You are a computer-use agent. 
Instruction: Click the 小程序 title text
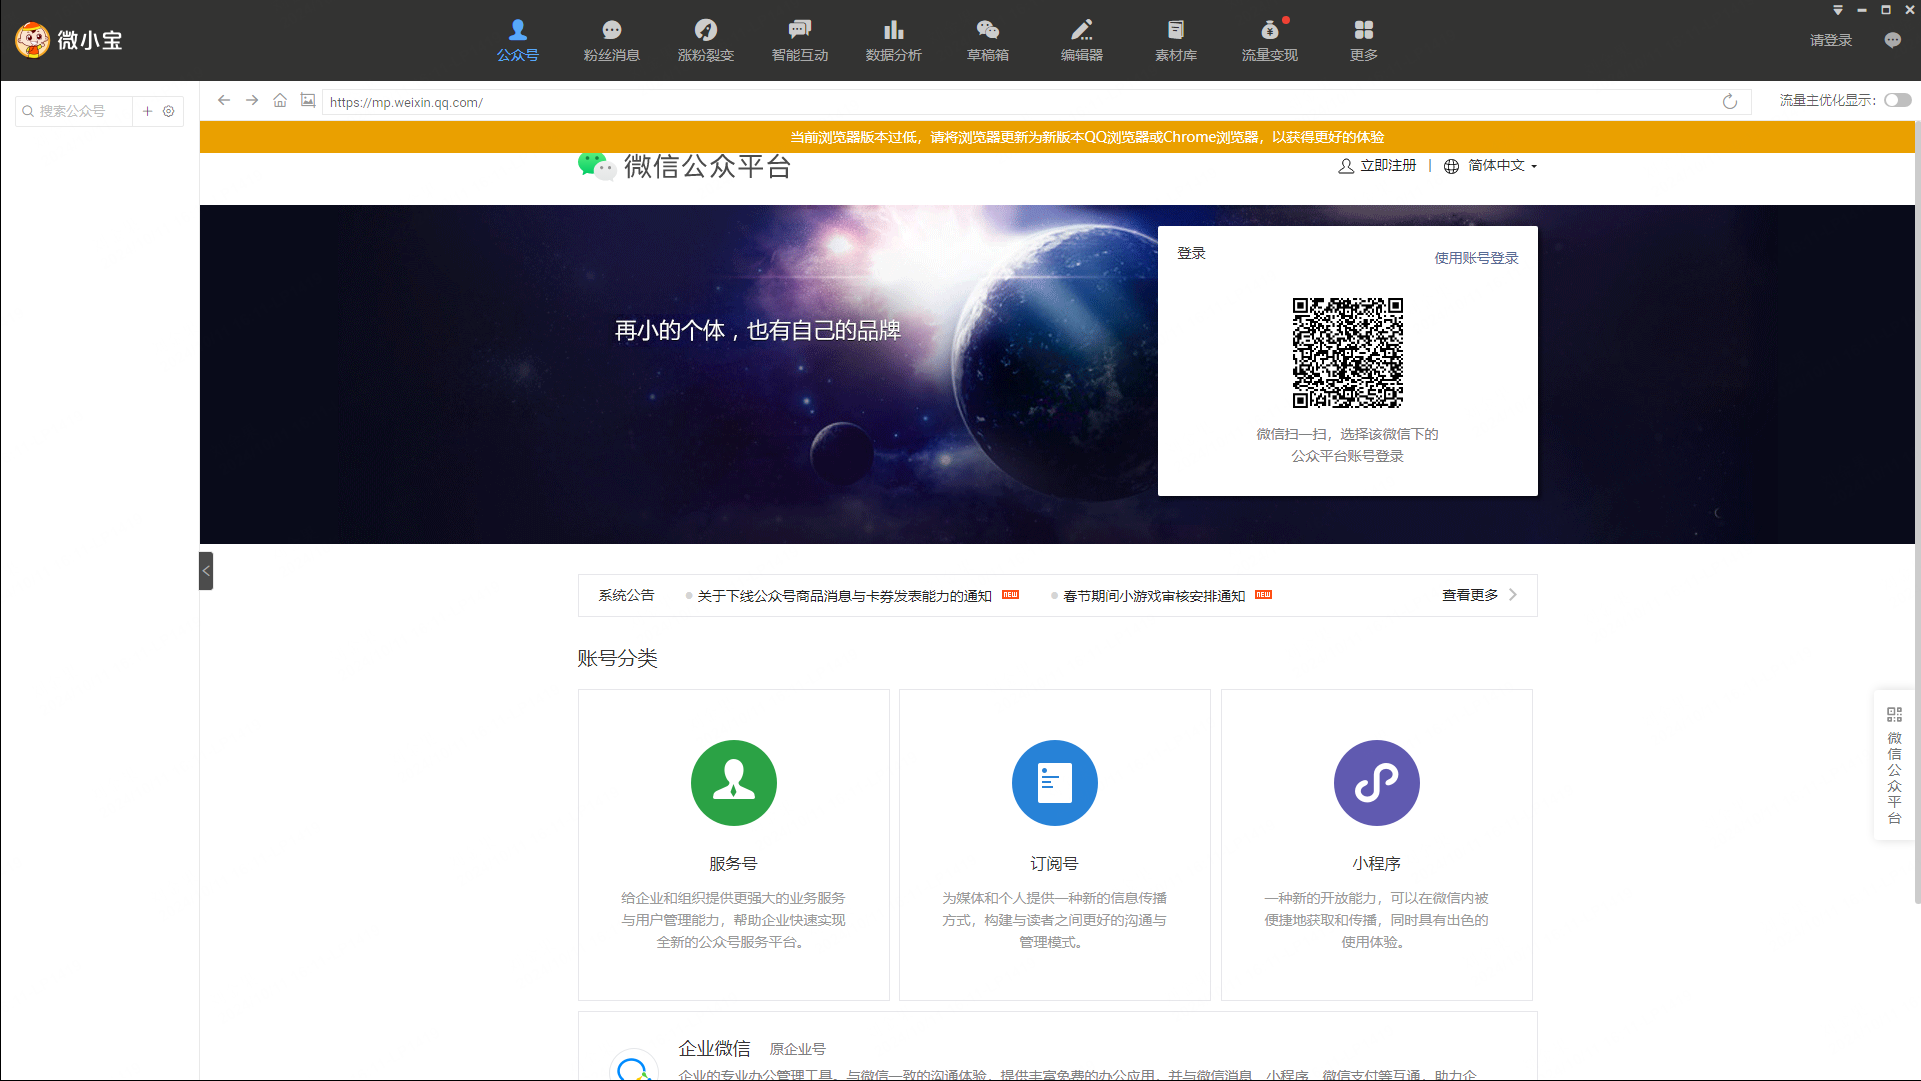[1376, 864]
